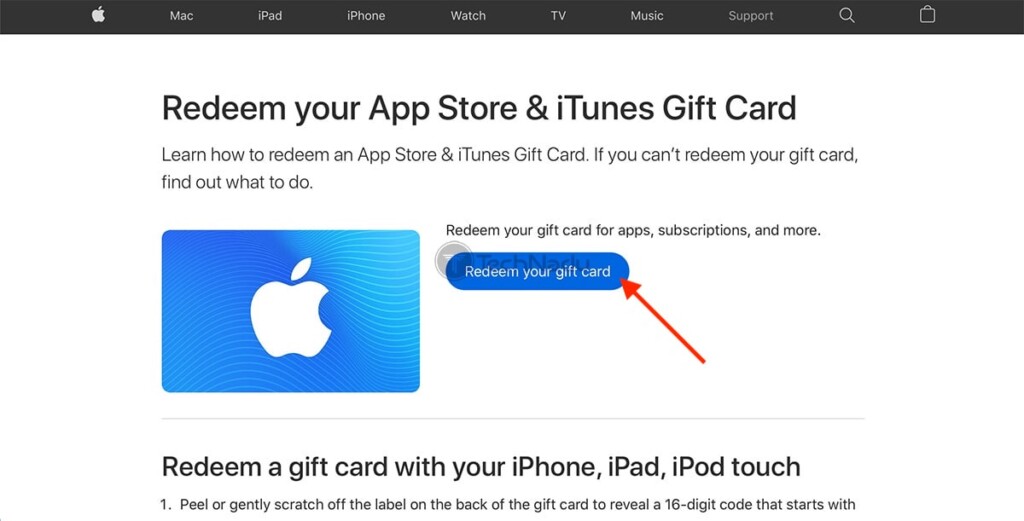Click step 1 Peel or gently scratch text
Viewport: 1024px width, 521px height.
pos(508,505)
